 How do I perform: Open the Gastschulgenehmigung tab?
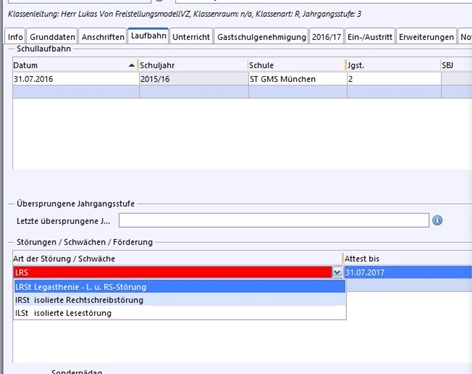pos(262,37)
